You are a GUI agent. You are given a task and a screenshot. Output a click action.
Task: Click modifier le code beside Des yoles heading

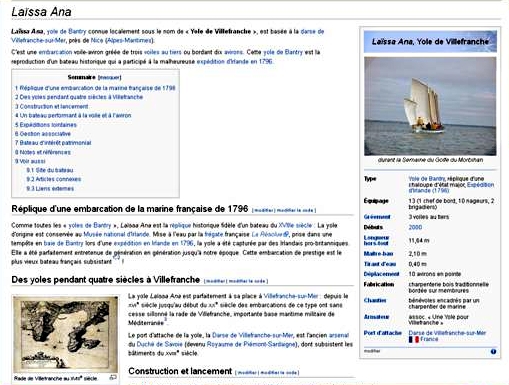click(x=247, y=281)
